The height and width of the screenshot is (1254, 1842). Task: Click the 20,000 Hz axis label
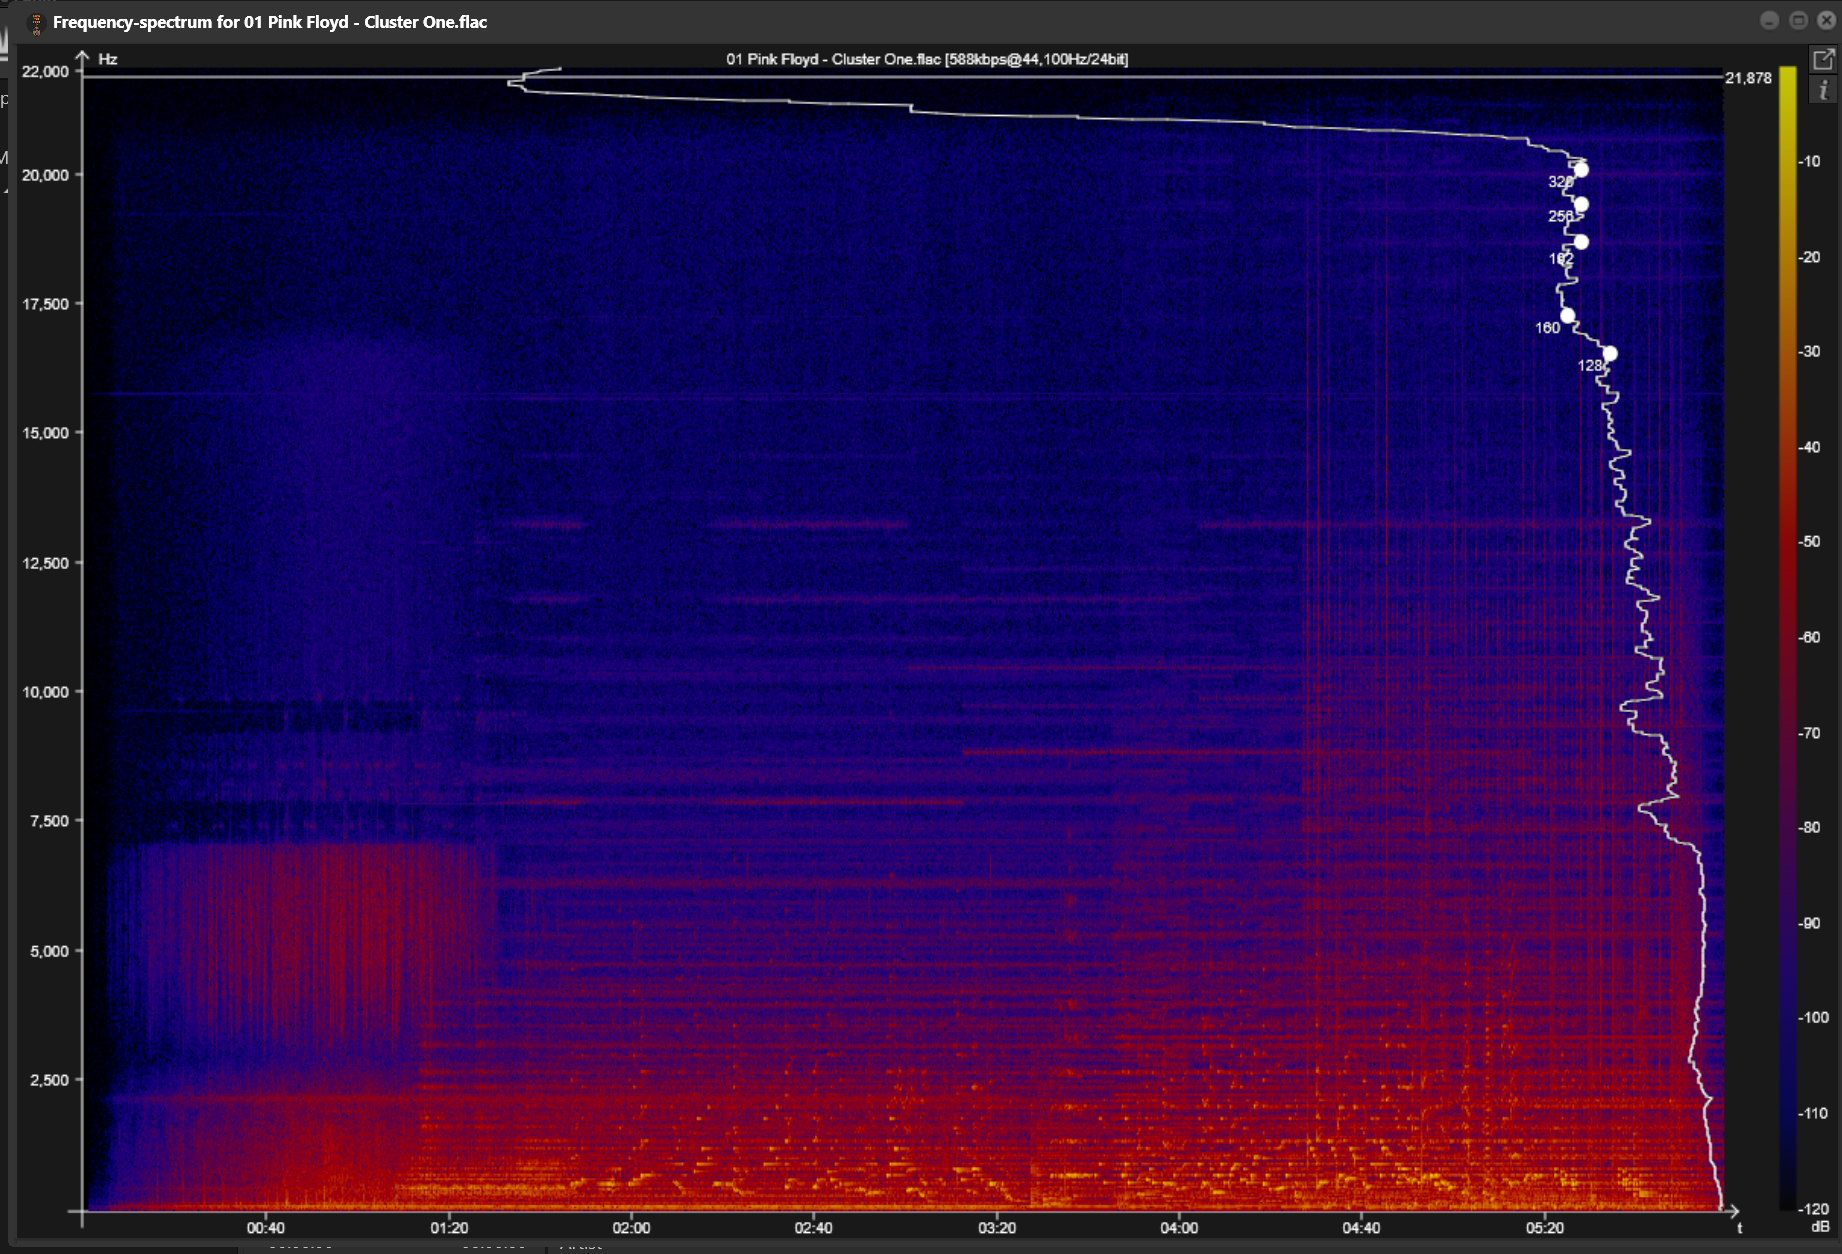point(46,175)
